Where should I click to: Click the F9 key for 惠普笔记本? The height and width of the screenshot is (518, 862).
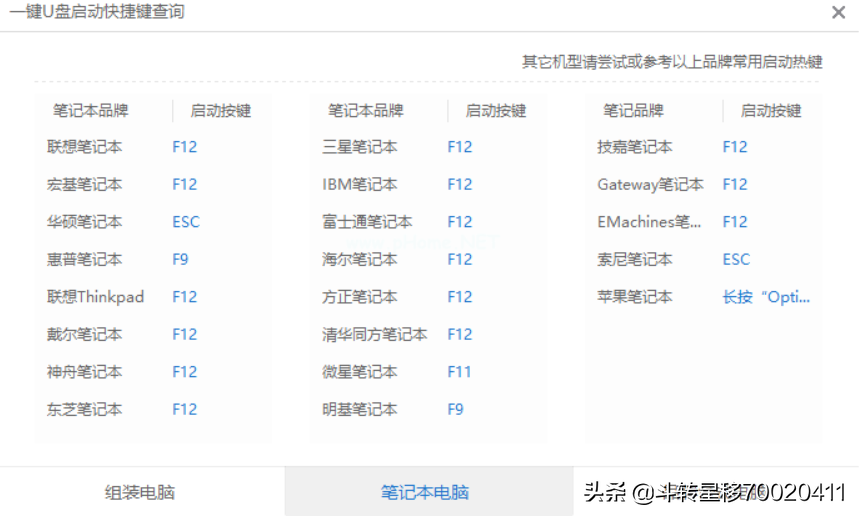(x=180, y=259)
